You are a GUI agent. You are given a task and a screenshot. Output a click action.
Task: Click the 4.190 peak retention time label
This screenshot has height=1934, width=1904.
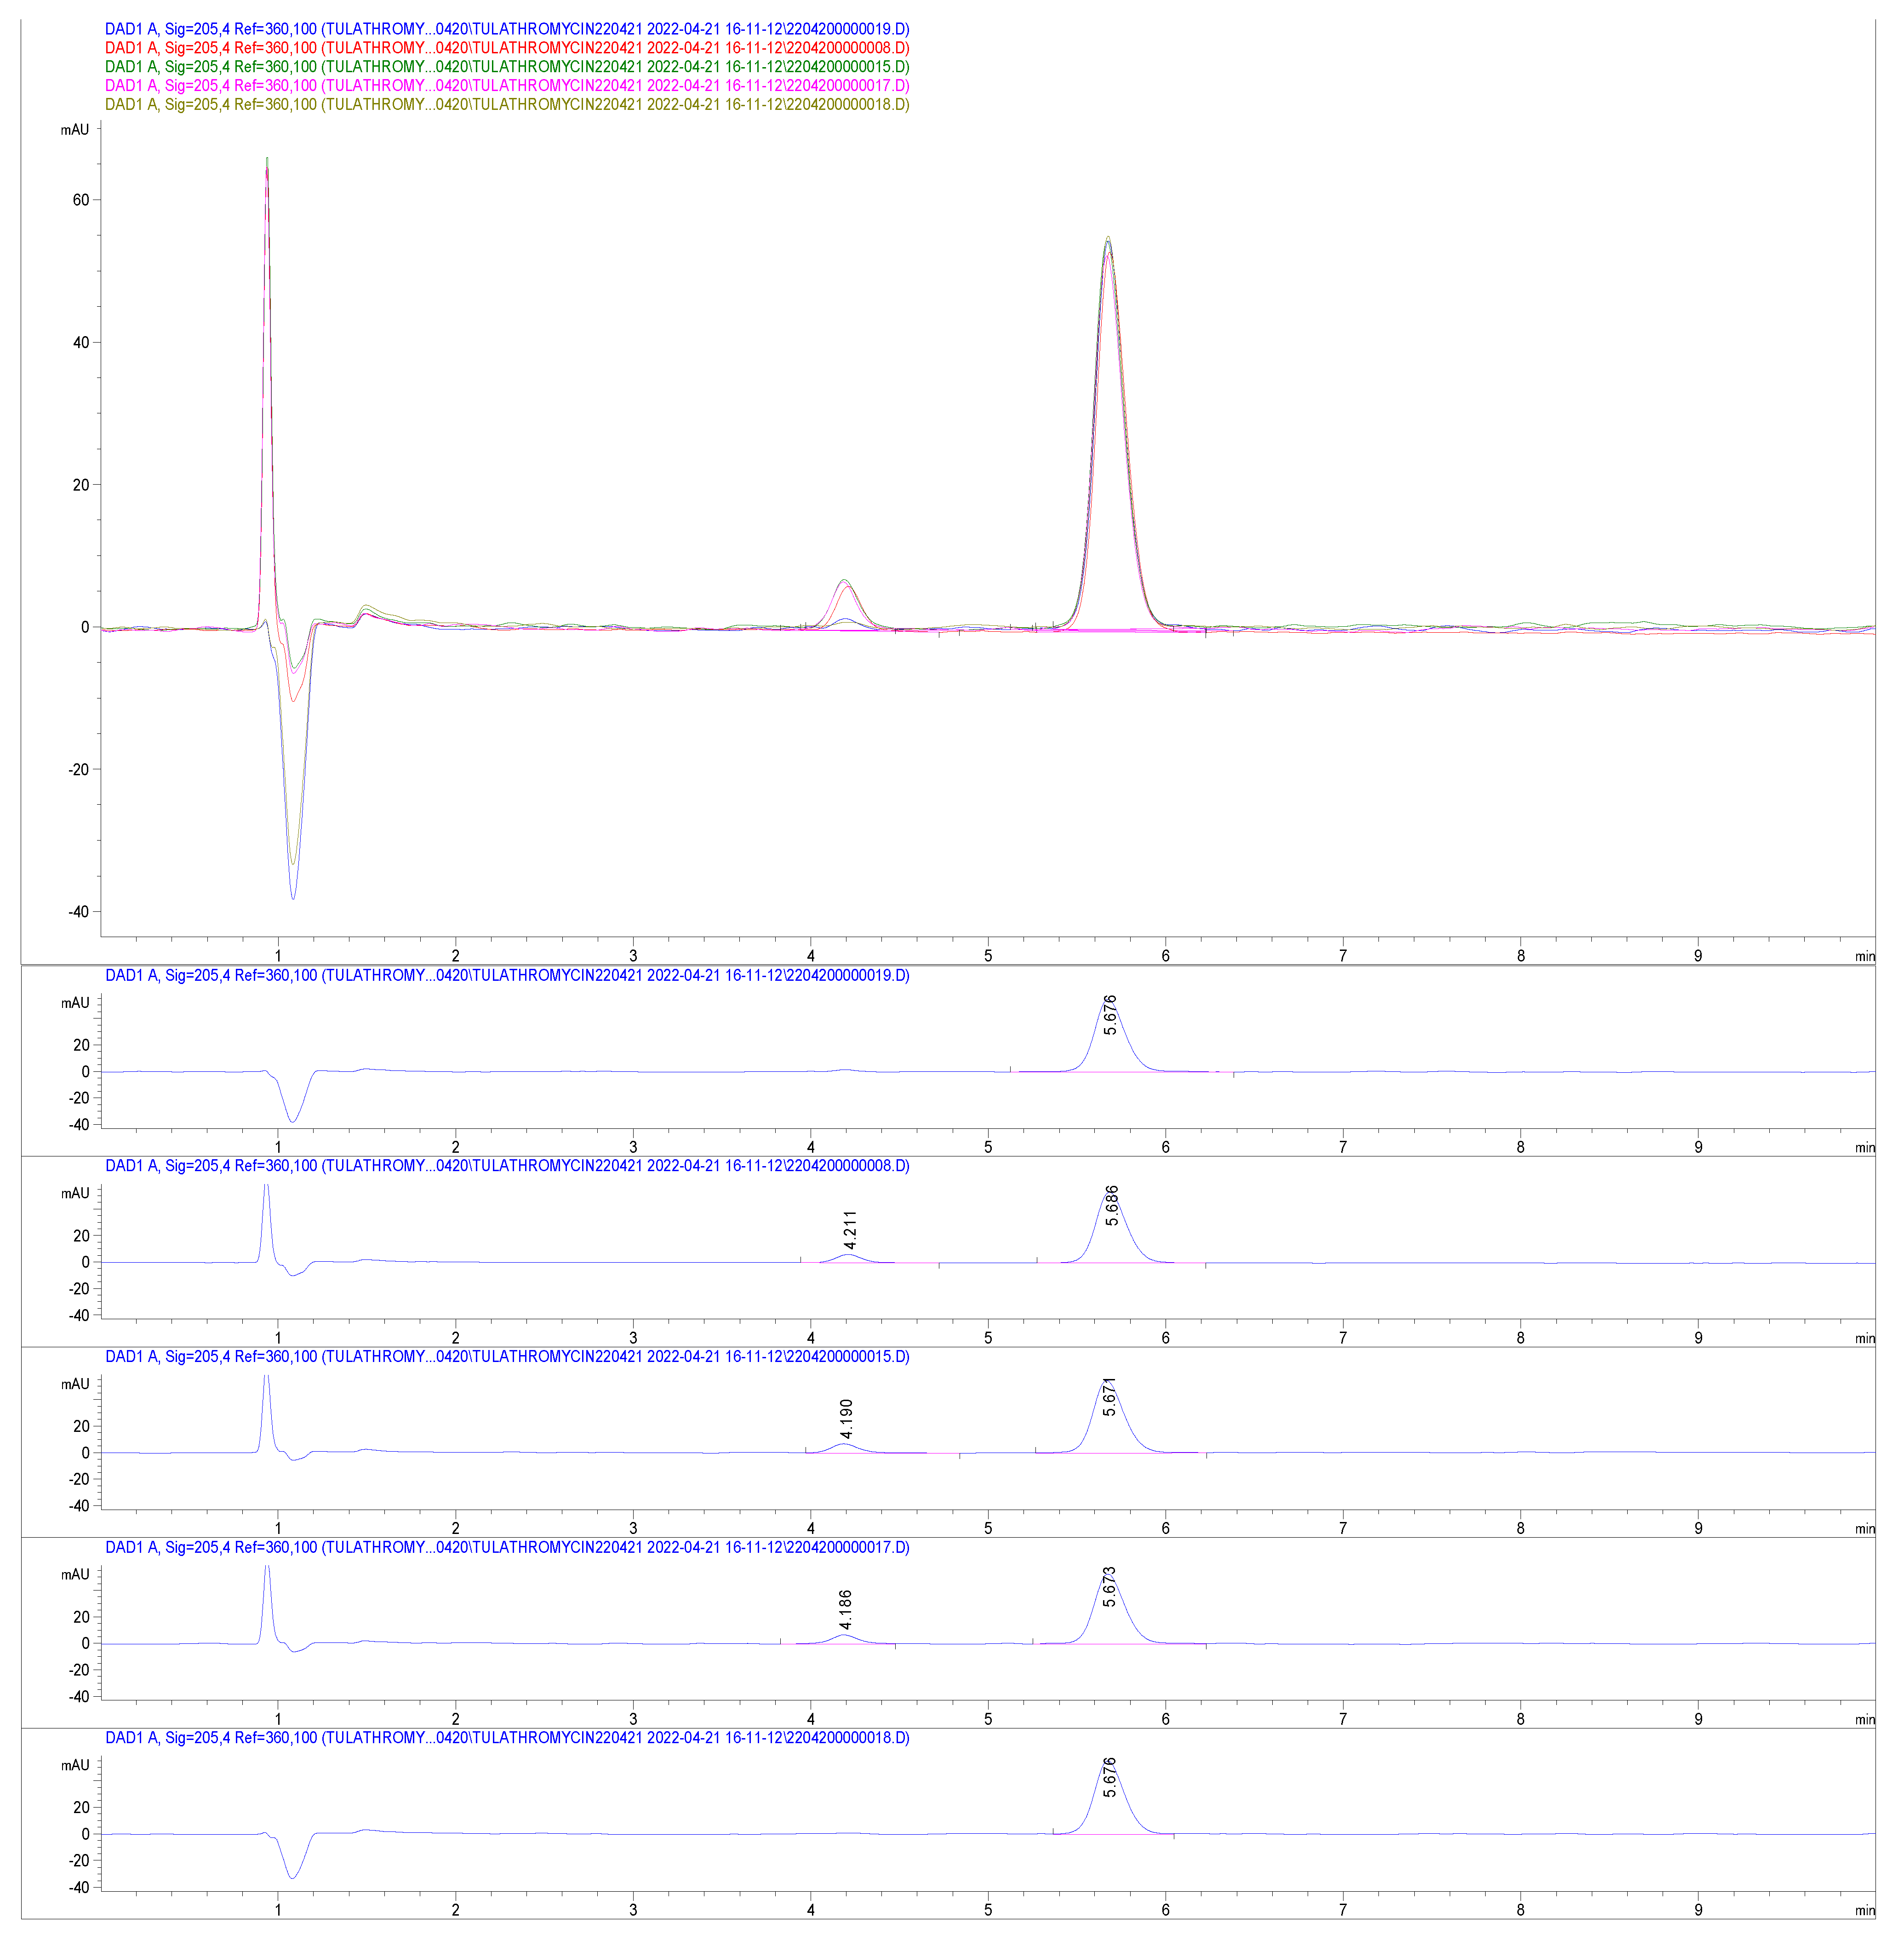(x=847, y=1418)
